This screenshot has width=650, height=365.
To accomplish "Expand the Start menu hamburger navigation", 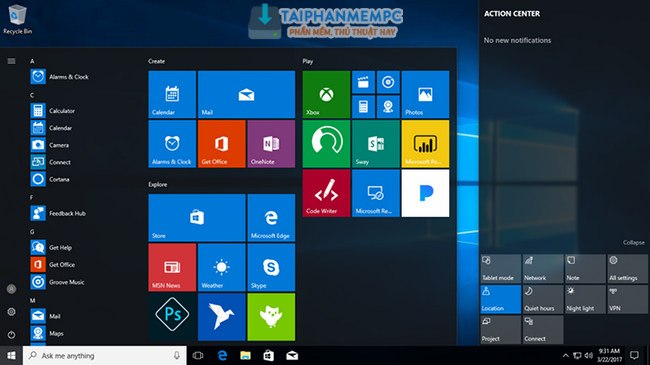I will coord(12,61).
